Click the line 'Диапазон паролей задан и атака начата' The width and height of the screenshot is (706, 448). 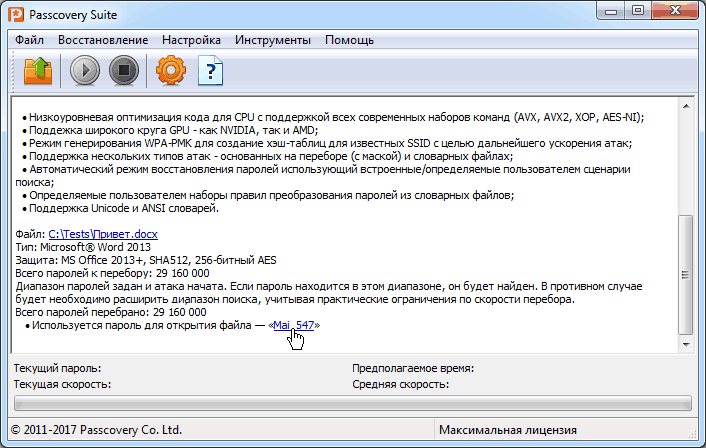click(x=329, y=293)
